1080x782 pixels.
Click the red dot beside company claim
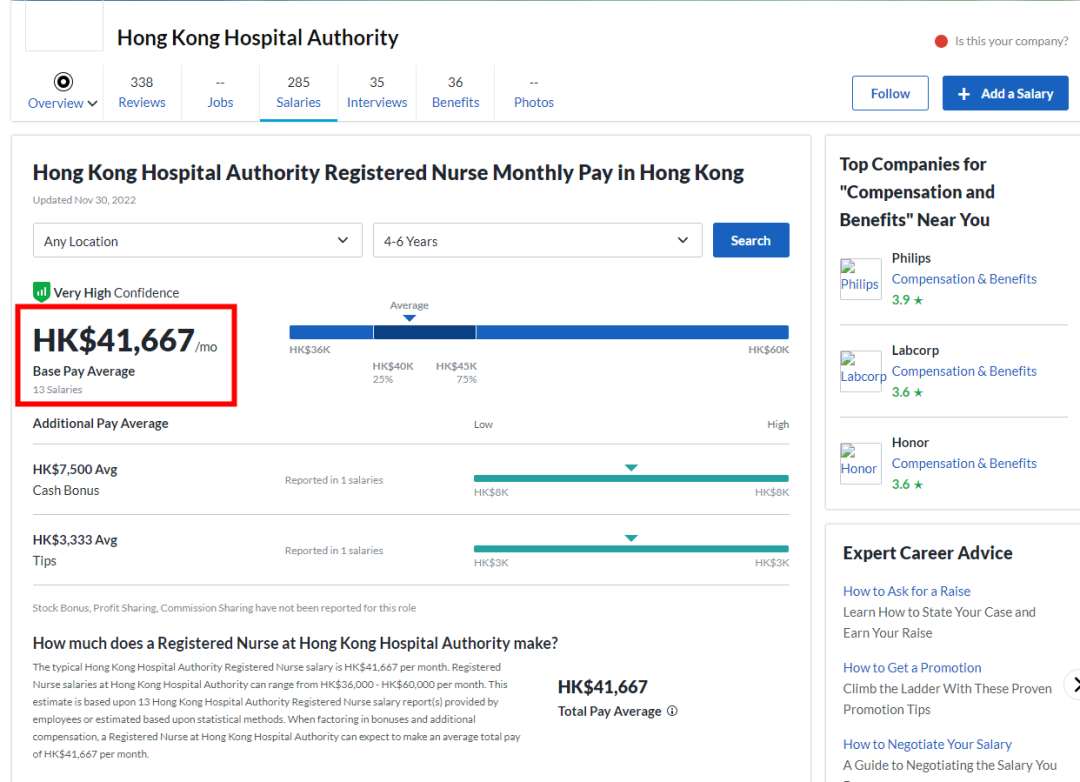coord(941,41)
